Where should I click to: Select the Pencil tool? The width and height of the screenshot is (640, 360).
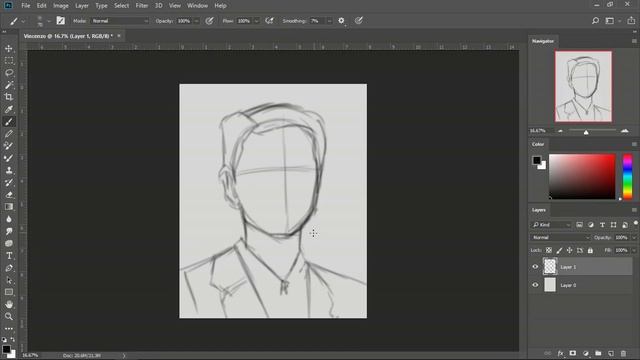(9, 134)
